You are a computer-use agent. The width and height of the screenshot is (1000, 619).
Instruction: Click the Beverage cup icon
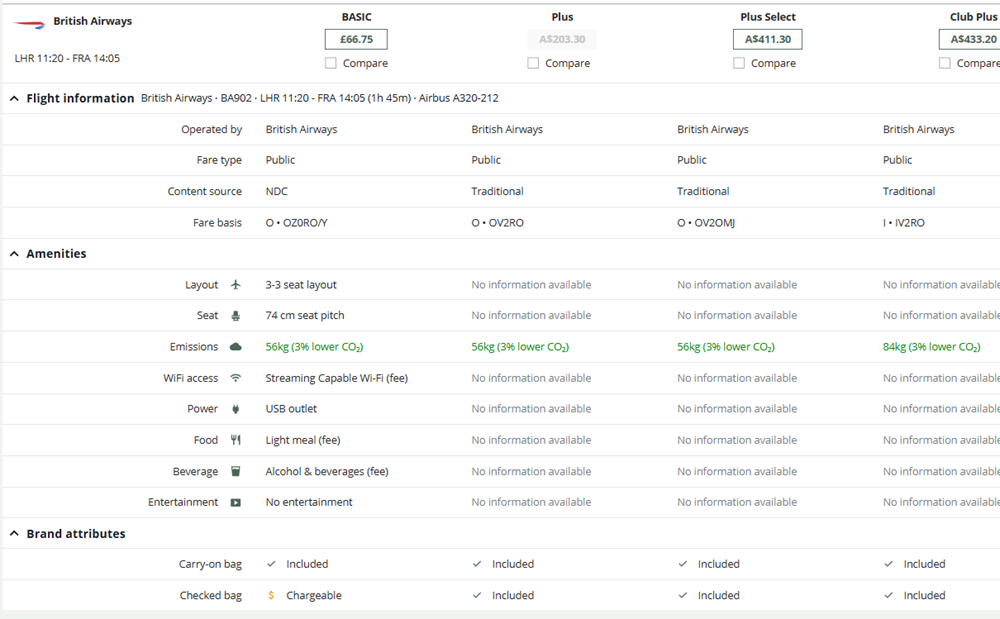(x=236, y=472)
